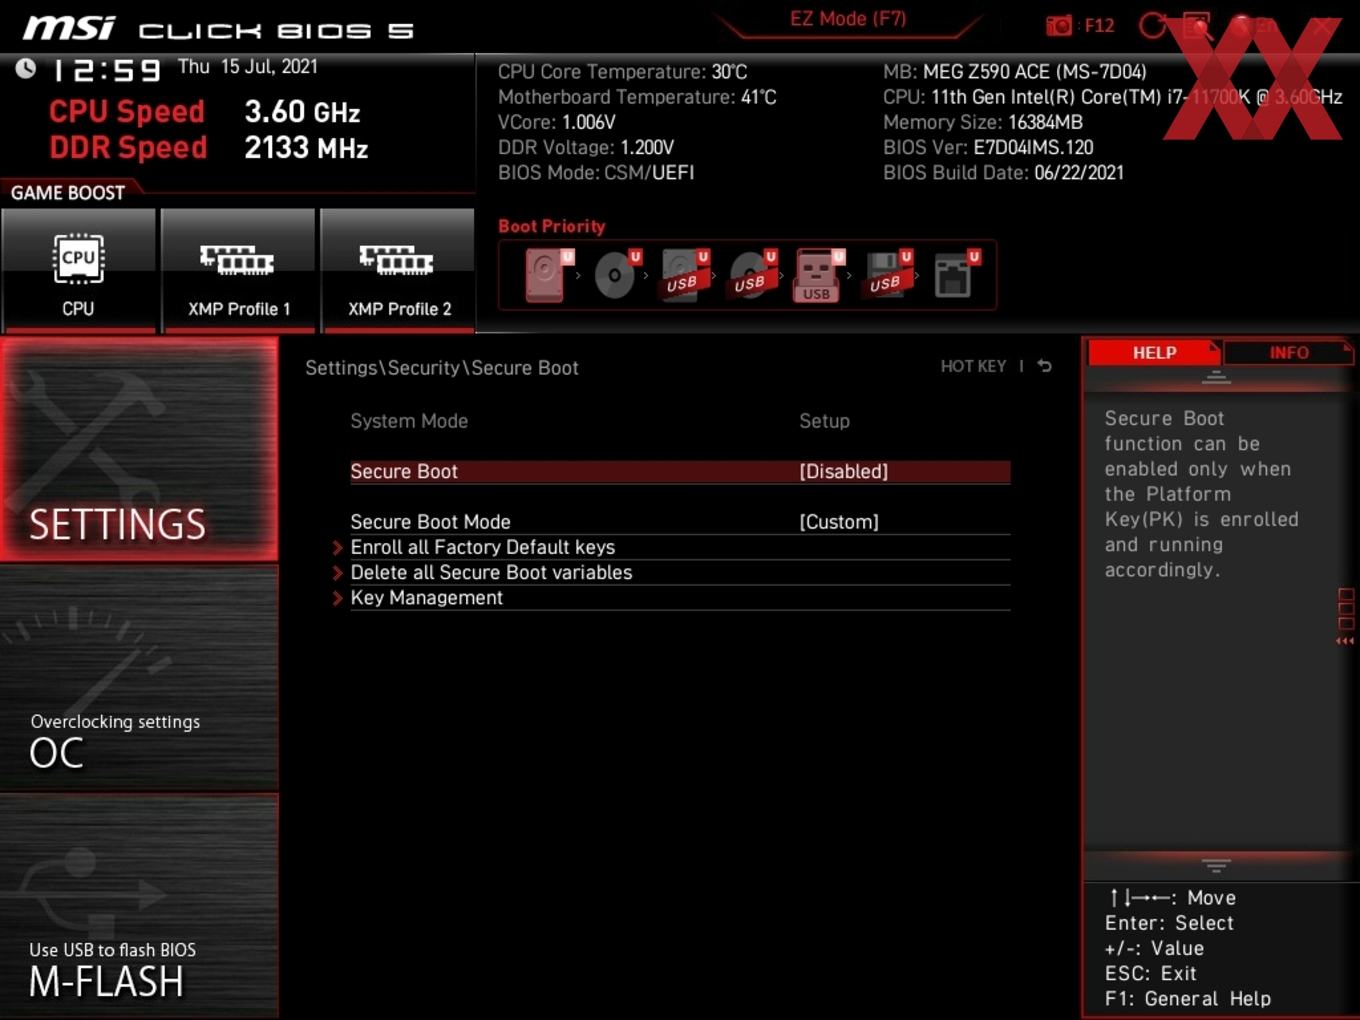Click the CD/DVD drive boot priority icon
Viewport: 1360px width, 1020px height.
tap(617, 275)
